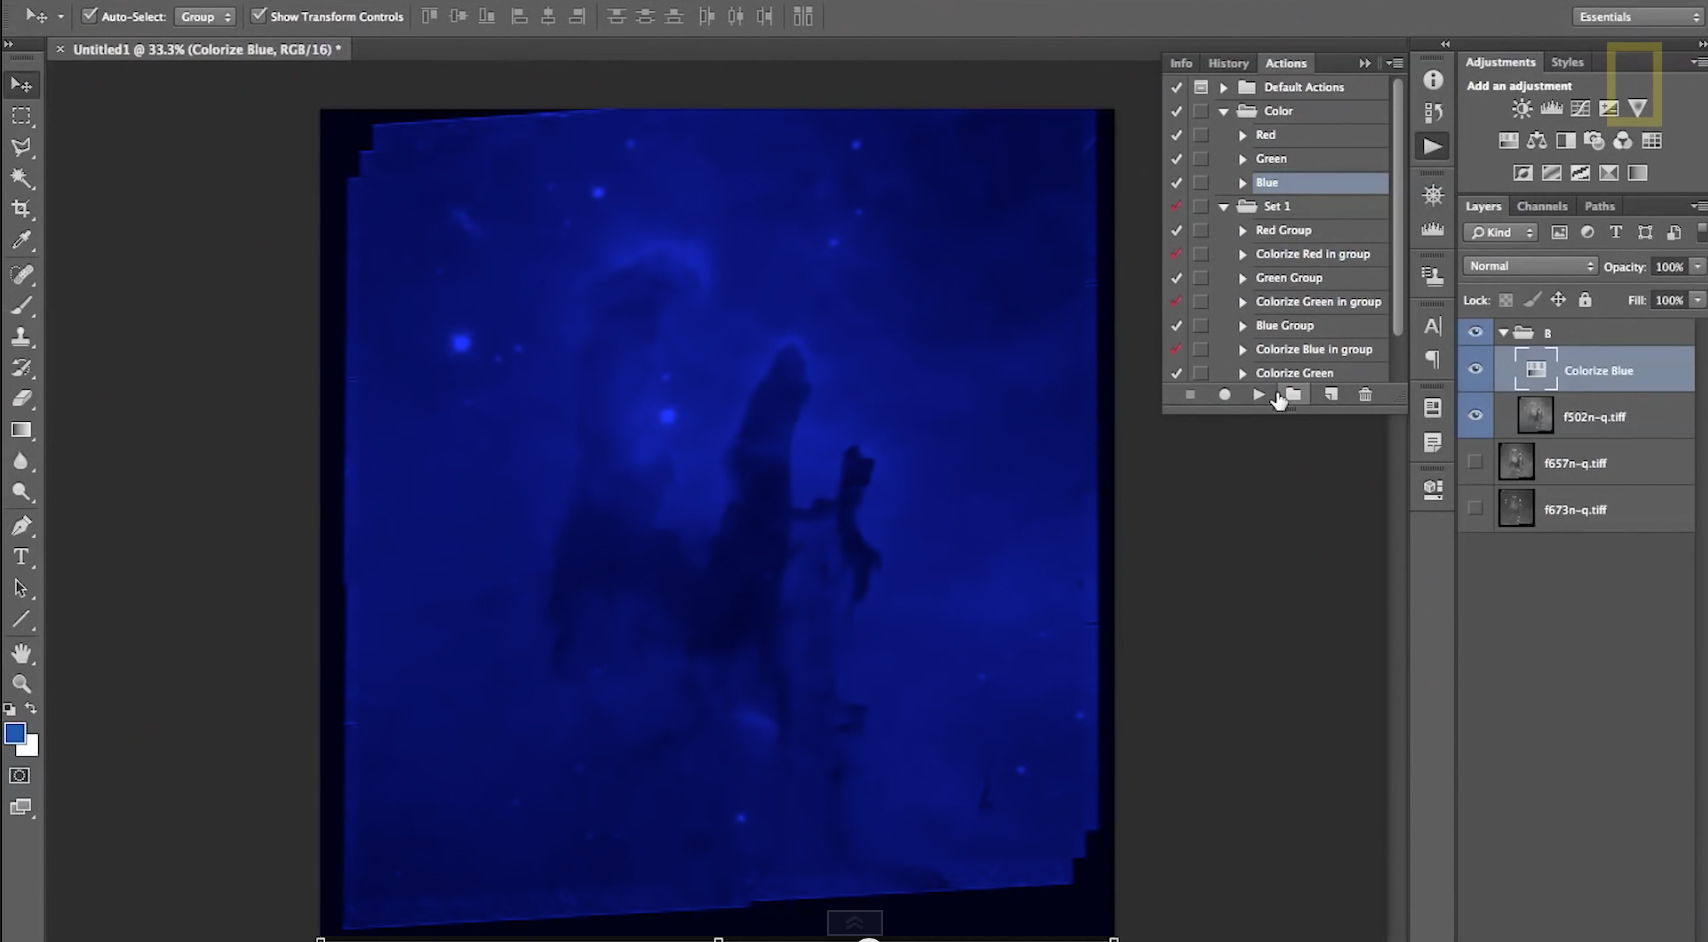Viewport: 1708px width, 942px height.
Task: Add Curves adjustment
Action: pos(1580,109)
